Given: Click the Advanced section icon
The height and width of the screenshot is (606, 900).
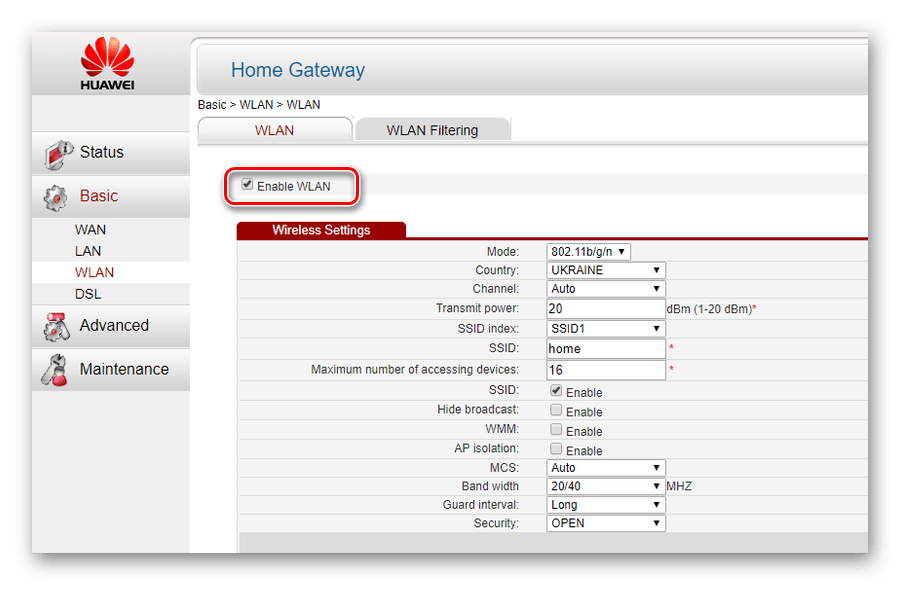Looking at the screenshot, I should pos(56,327).
